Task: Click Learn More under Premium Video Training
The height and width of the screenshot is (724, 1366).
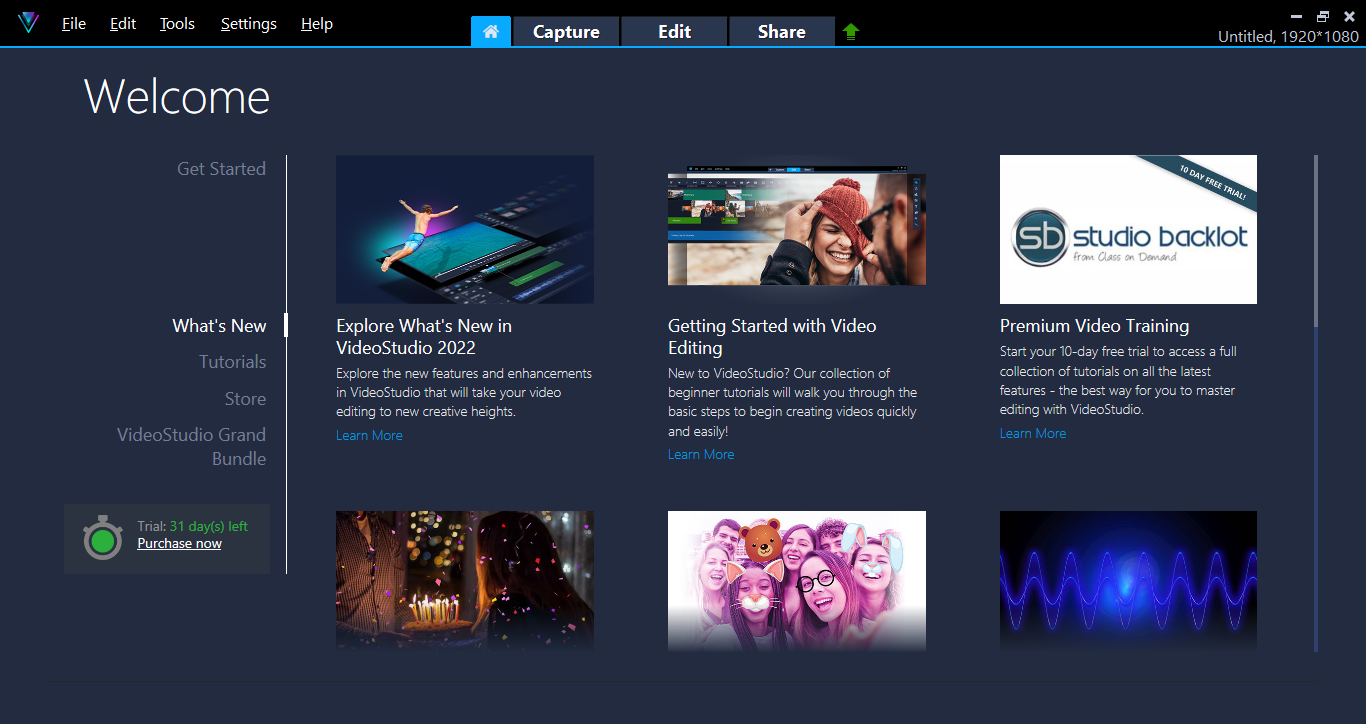Action: (1033, 433)
